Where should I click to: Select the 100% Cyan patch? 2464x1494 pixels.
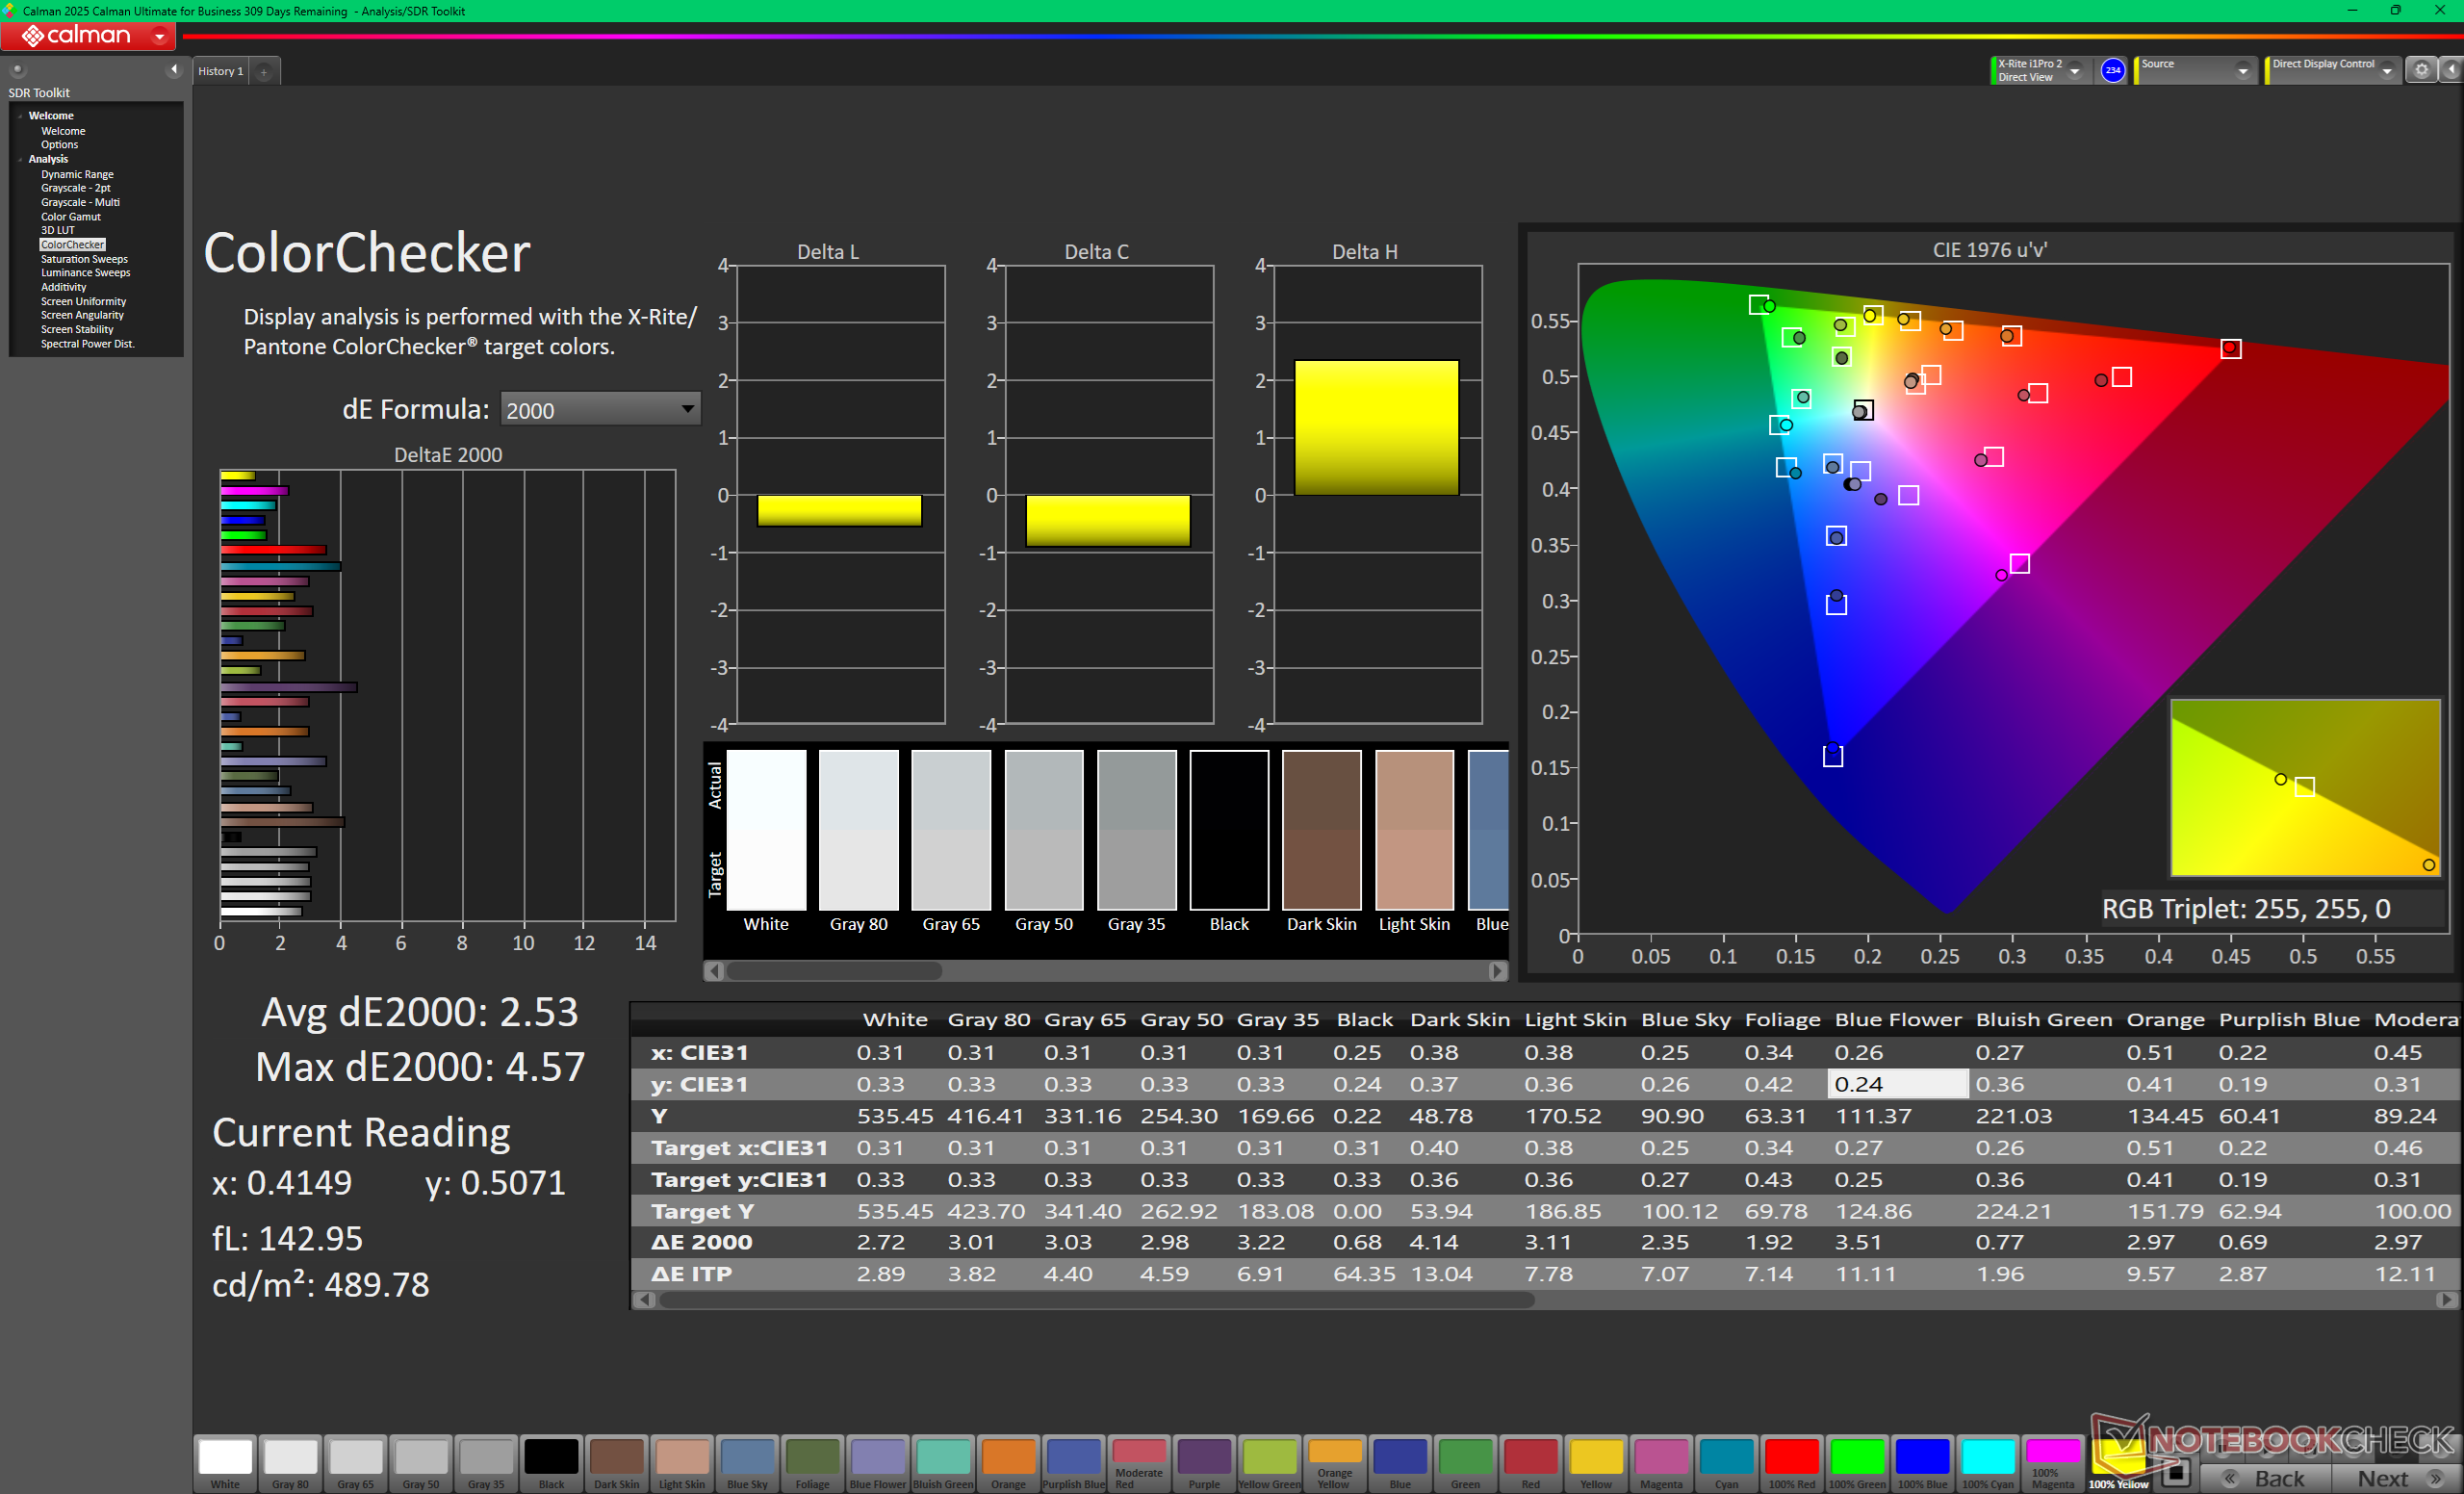[1987, 1464]
